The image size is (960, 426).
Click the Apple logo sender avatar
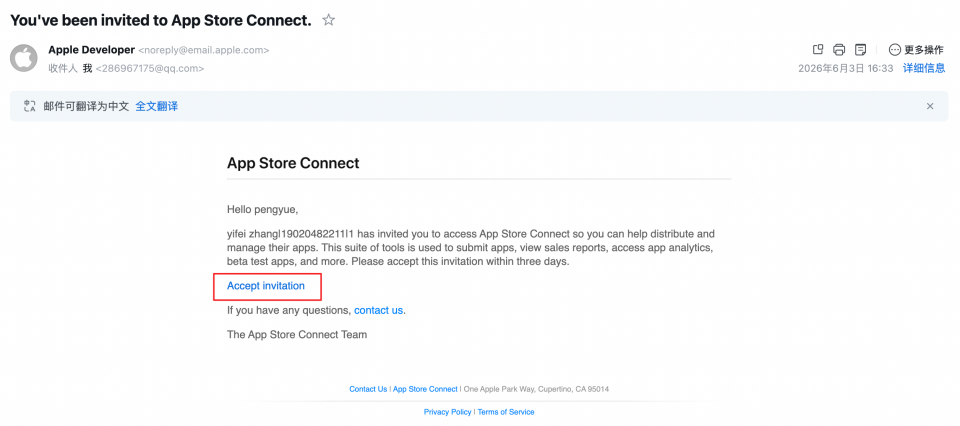click(24, 58)
